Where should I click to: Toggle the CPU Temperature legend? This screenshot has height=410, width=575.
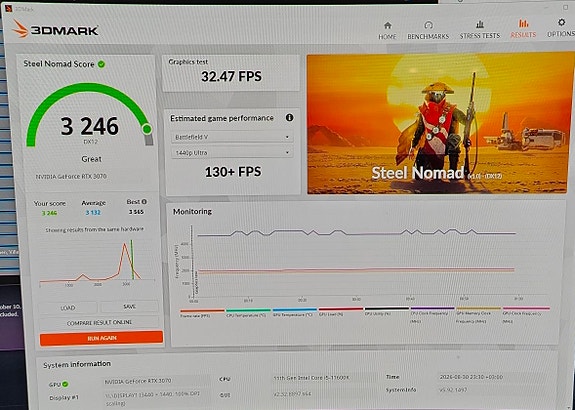pyautogui.click(x=248, y=312)
